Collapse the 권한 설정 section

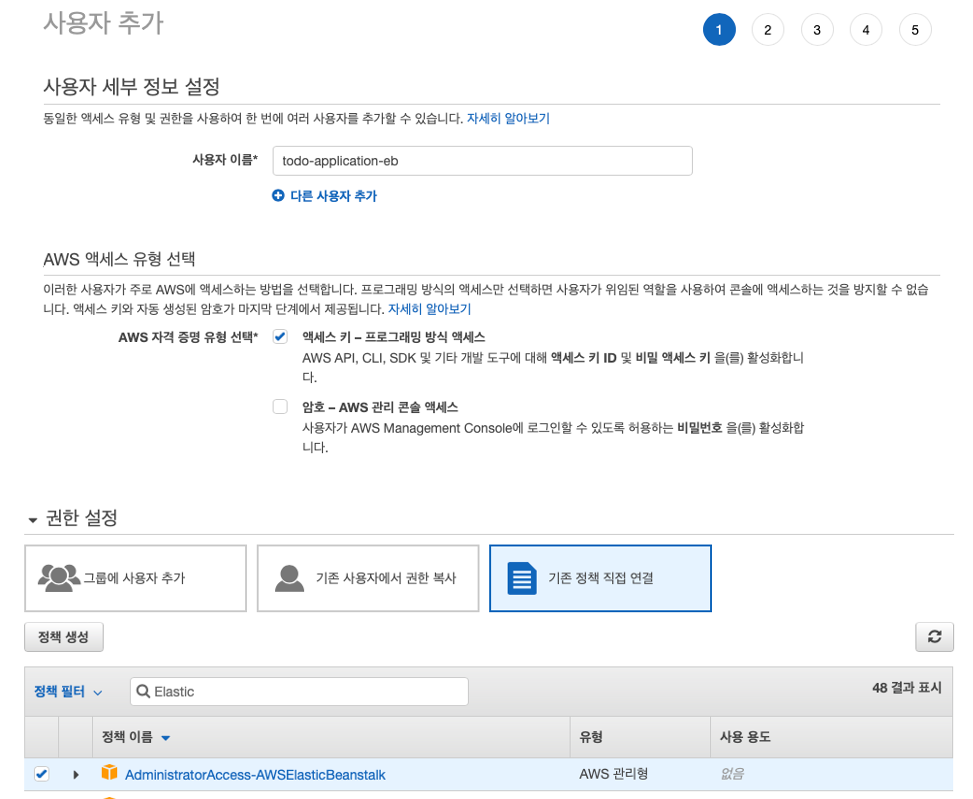33,519
